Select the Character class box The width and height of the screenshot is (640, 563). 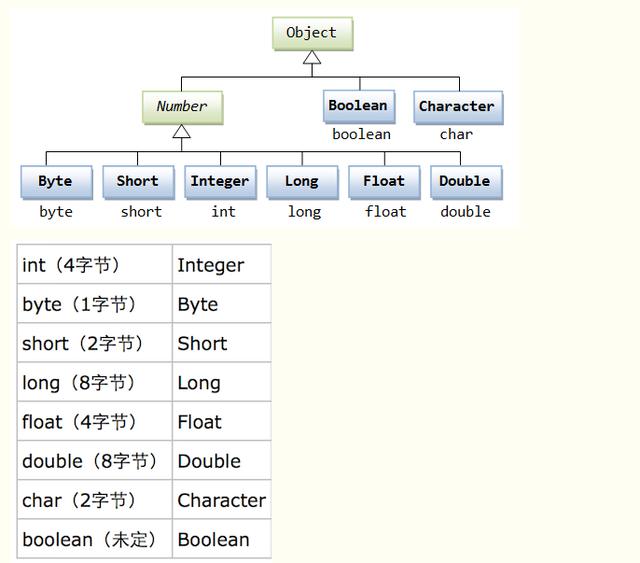[456, 106]
